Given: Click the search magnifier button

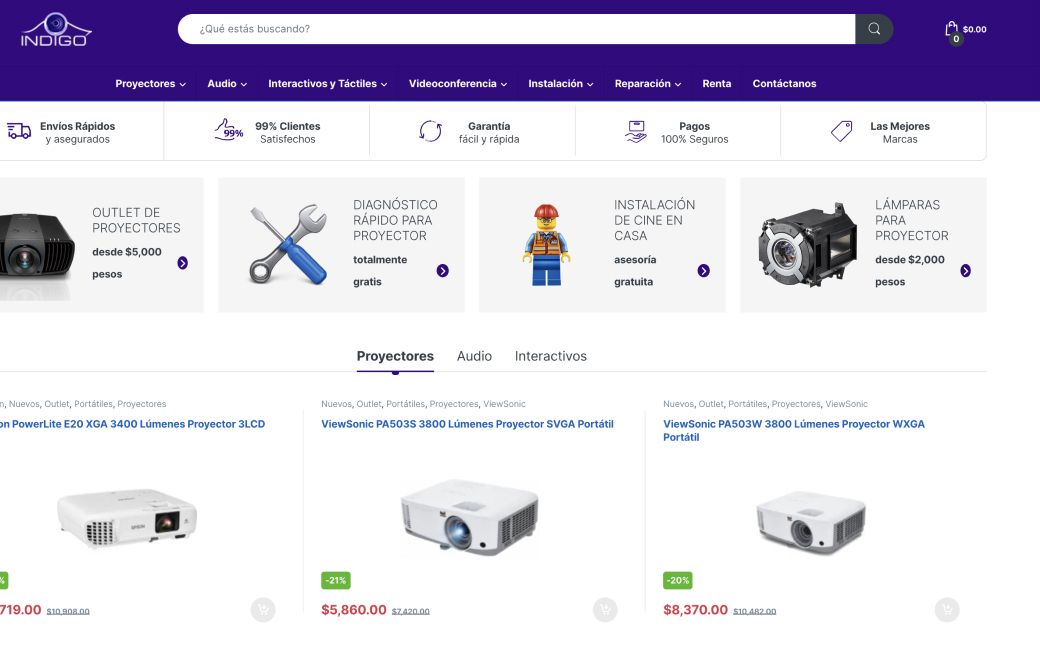Looking at the screenshot, I should [x=874, y=29].
